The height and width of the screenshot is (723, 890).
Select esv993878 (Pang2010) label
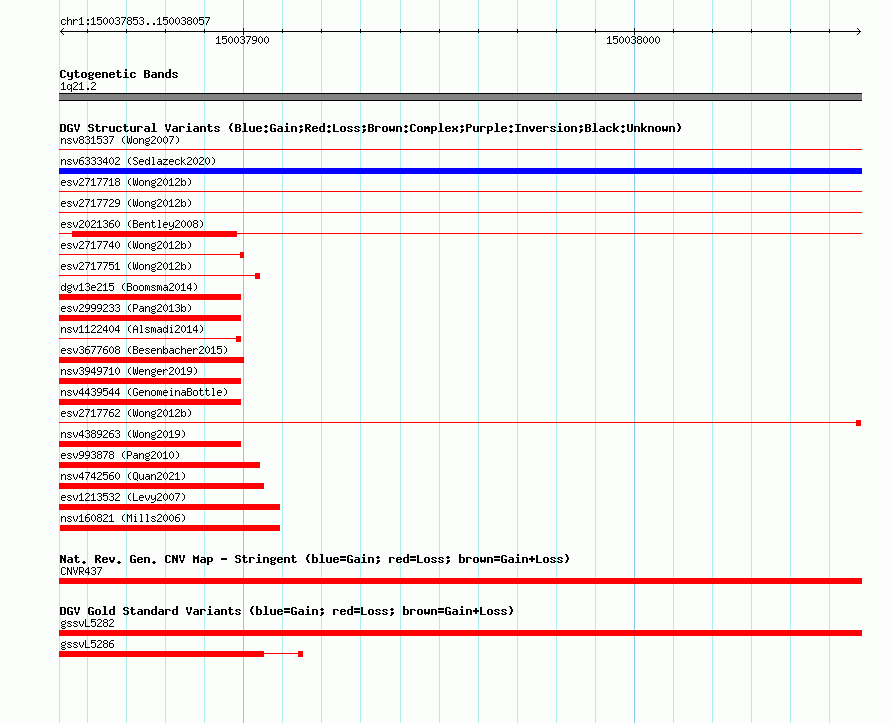tap(120, 455)
